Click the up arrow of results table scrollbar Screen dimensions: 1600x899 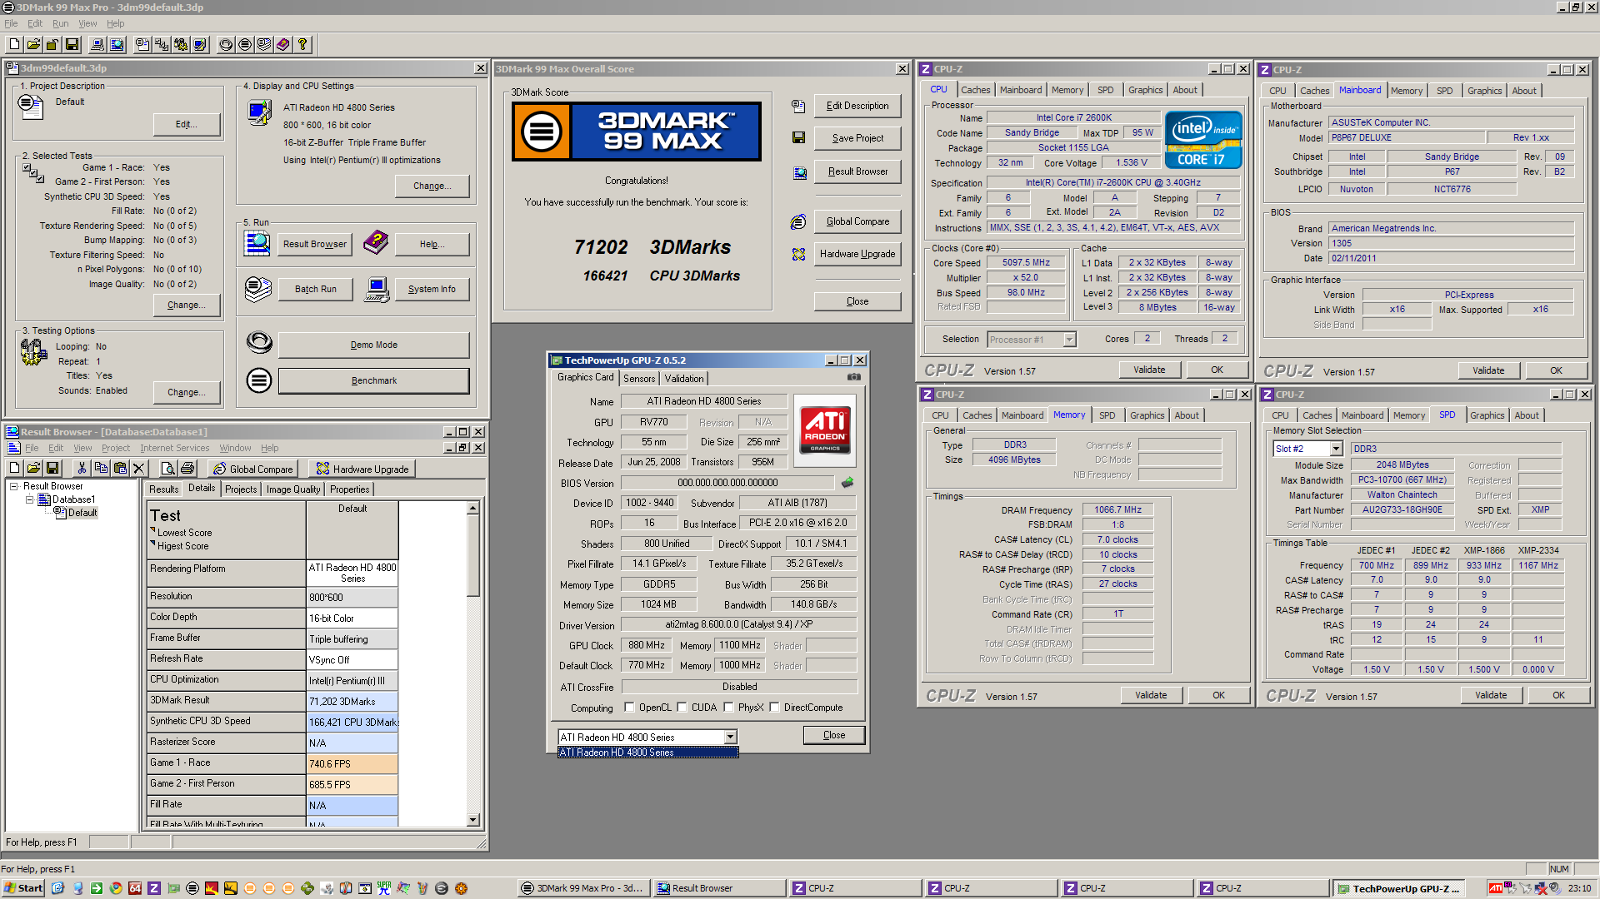click(473, 508)
